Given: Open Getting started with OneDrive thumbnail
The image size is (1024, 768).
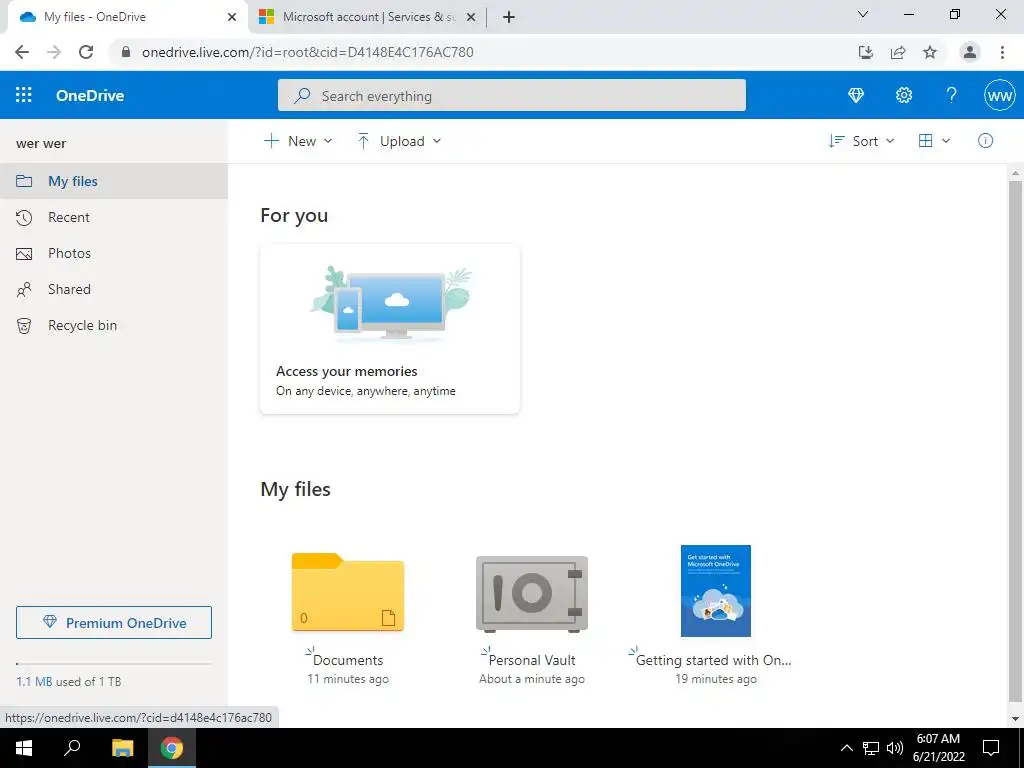Looking at the screenshot, I should (716, 591).
